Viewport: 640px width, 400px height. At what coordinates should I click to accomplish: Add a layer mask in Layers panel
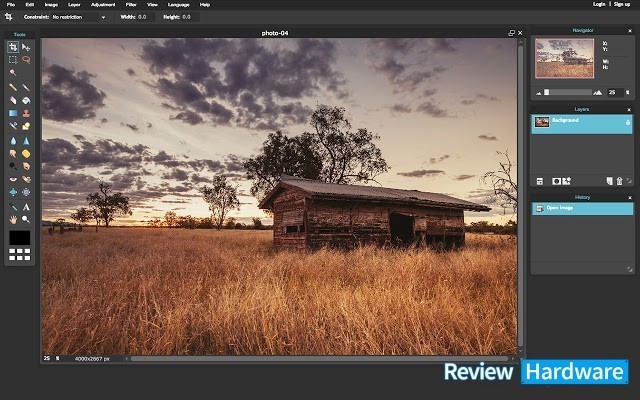(x=556, y=181)
